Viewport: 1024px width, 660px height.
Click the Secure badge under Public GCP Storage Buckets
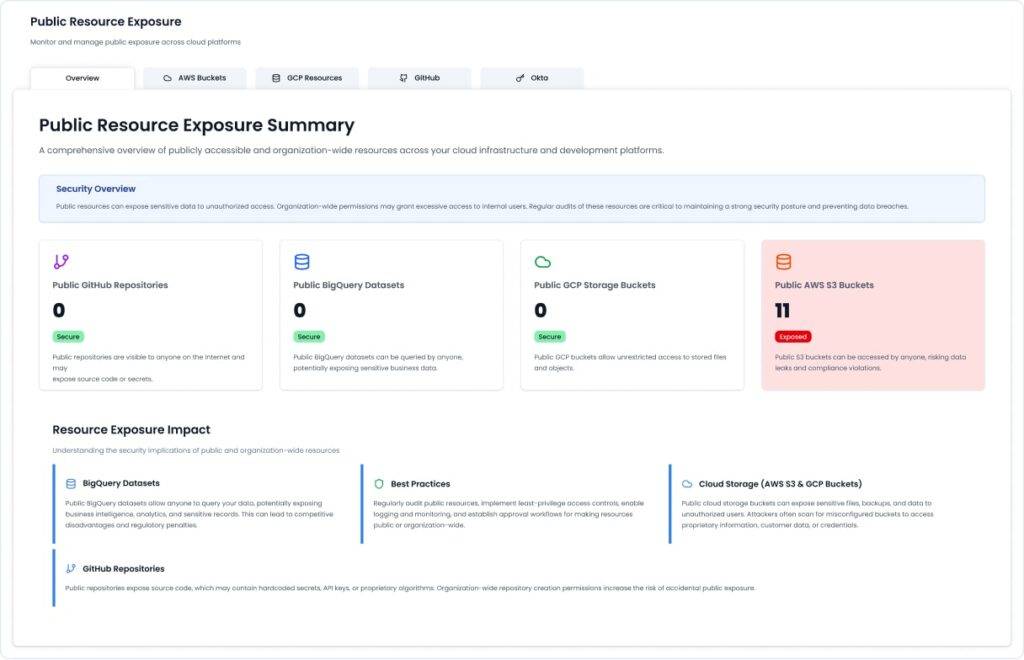550,337
